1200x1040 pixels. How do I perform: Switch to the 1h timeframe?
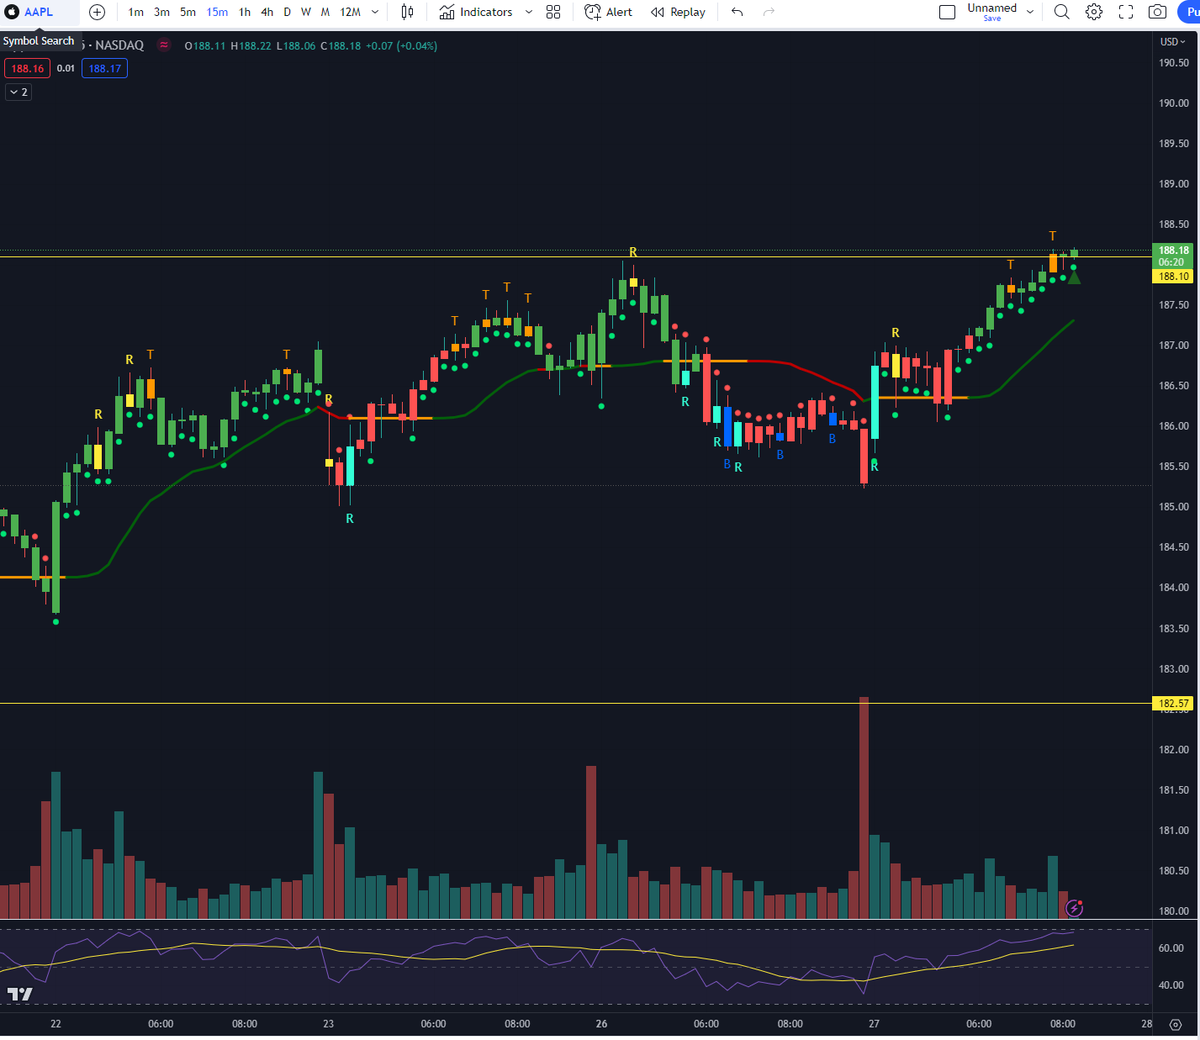[x=245, y=12]
